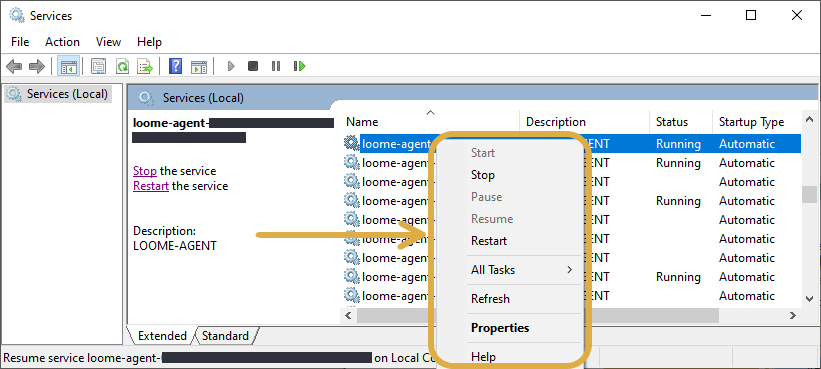
Task: Open the File menu
Action: point(20,42)
